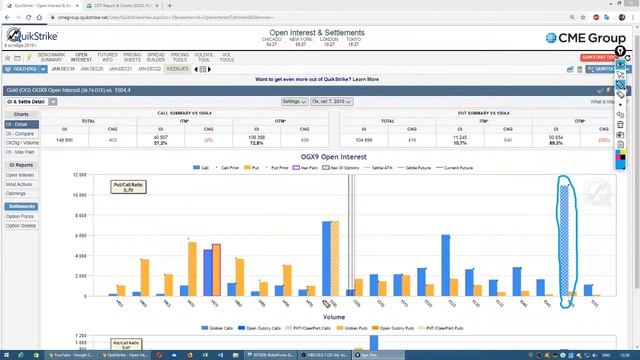Open the Vol2Vol Tool menu
Screen dimensions: 640x360
pos(204,58)
